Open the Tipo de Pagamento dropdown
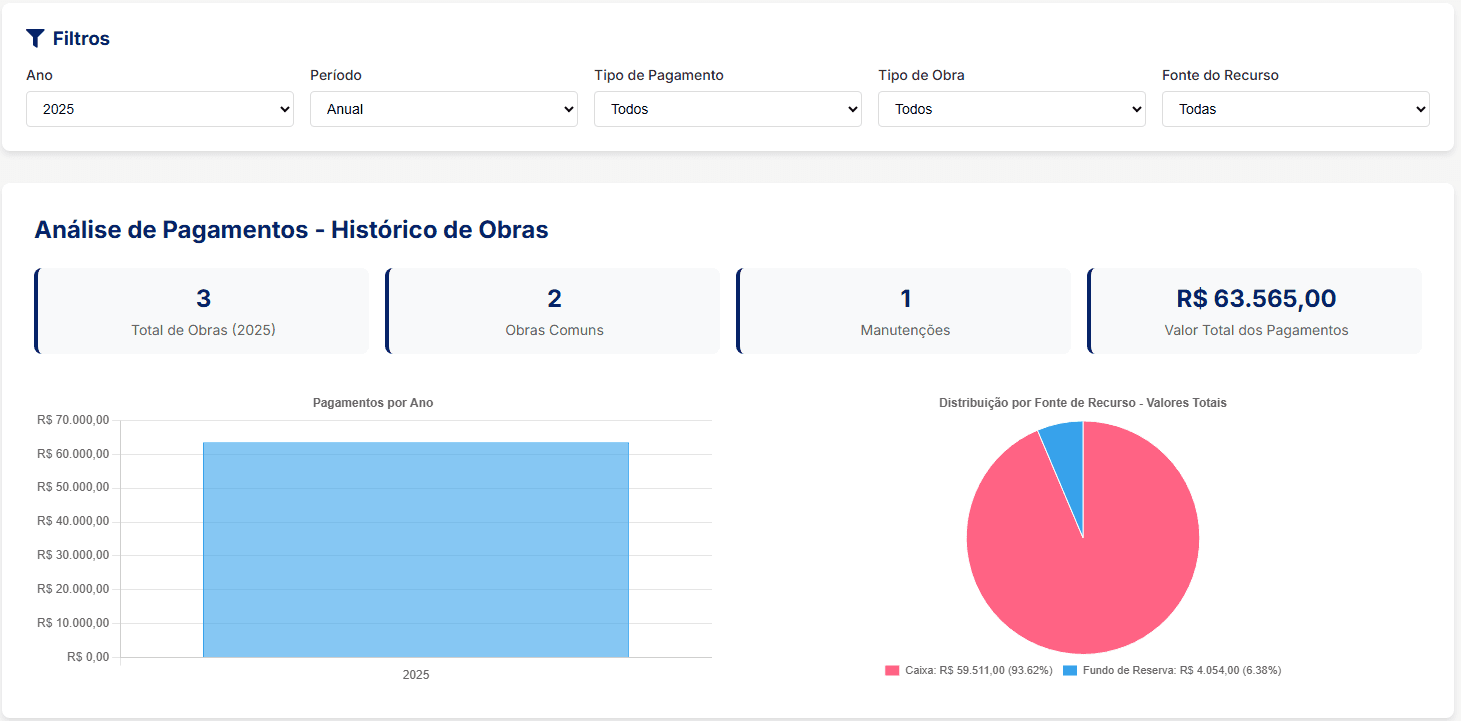This screenshot has height=721, width=1461. [x=727, y=109]
